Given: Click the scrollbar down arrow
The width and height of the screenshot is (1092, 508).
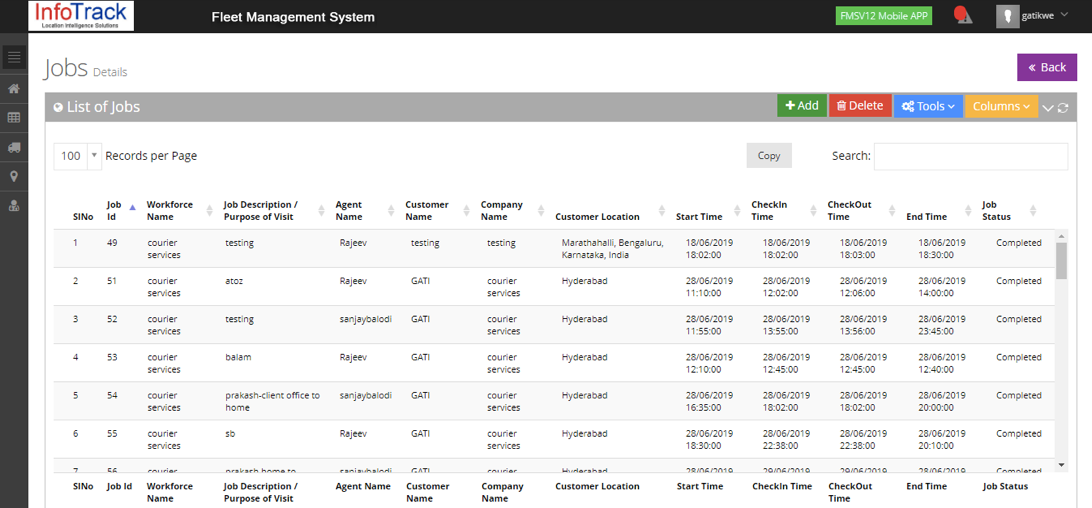Looking at the screenshot, I should coord(1061,465).
